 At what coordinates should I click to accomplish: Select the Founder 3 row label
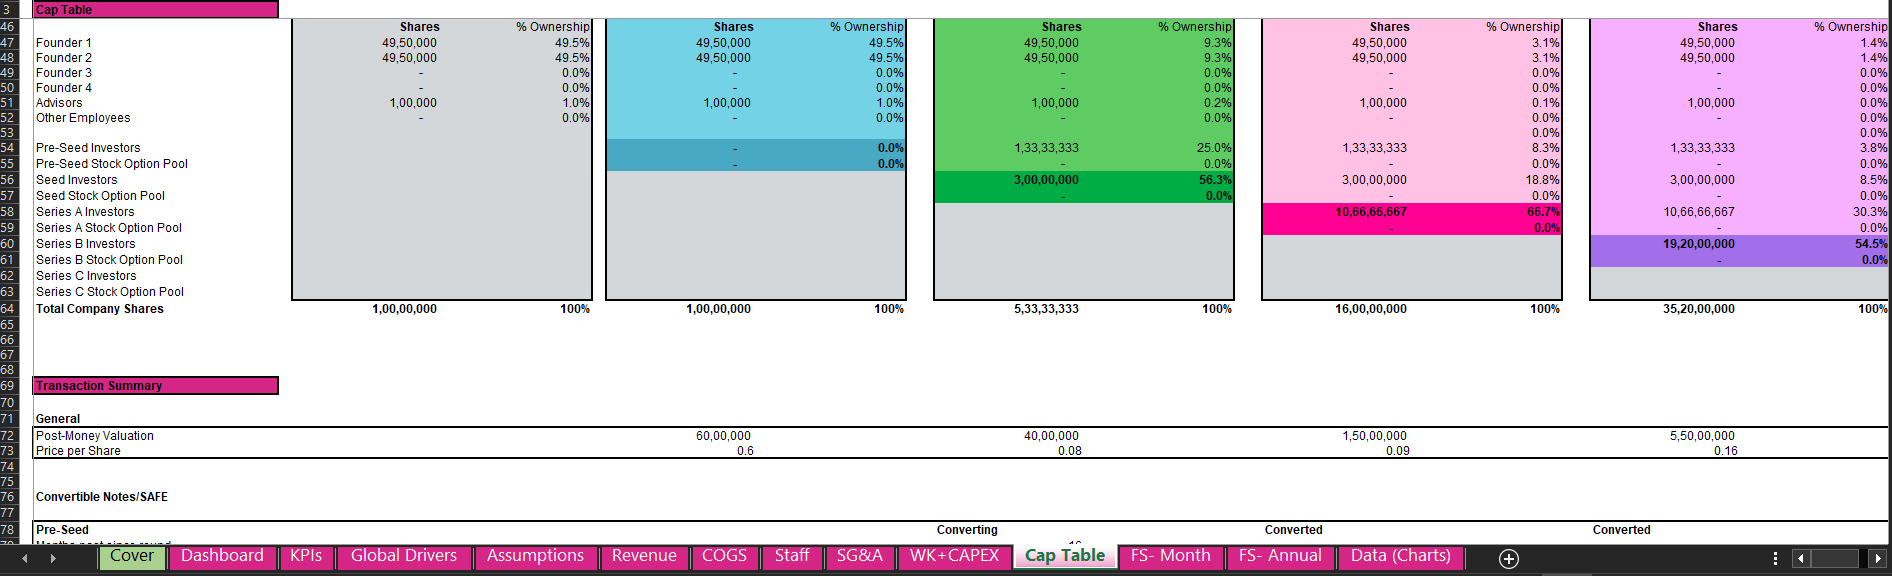coord(64,73)
